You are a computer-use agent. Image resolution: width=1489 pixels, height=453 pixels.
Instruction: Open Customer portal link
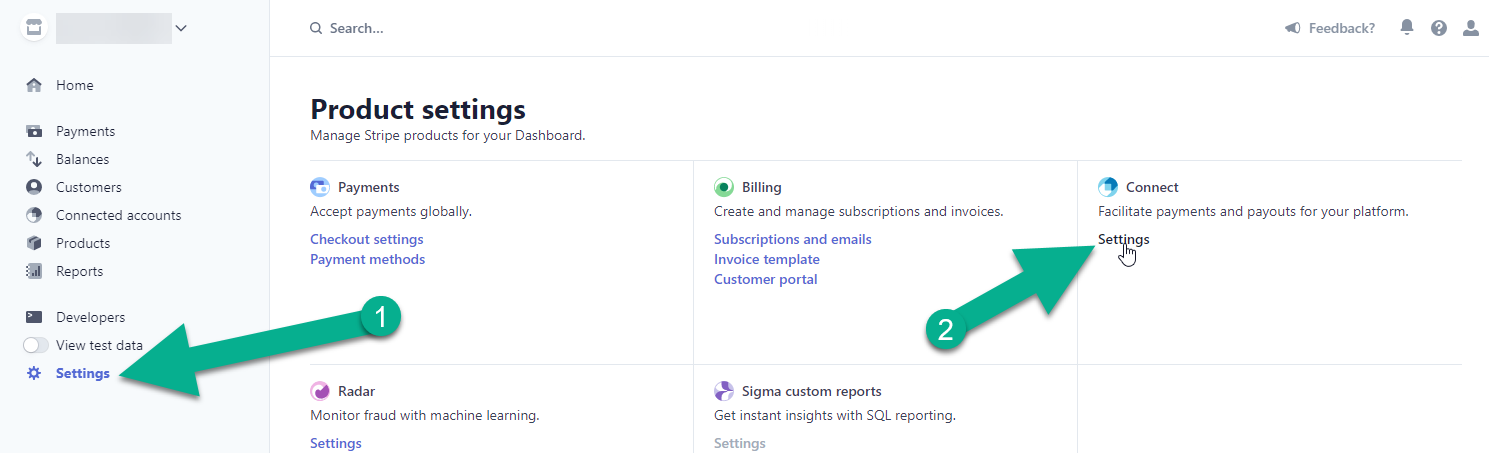point(765,279)
